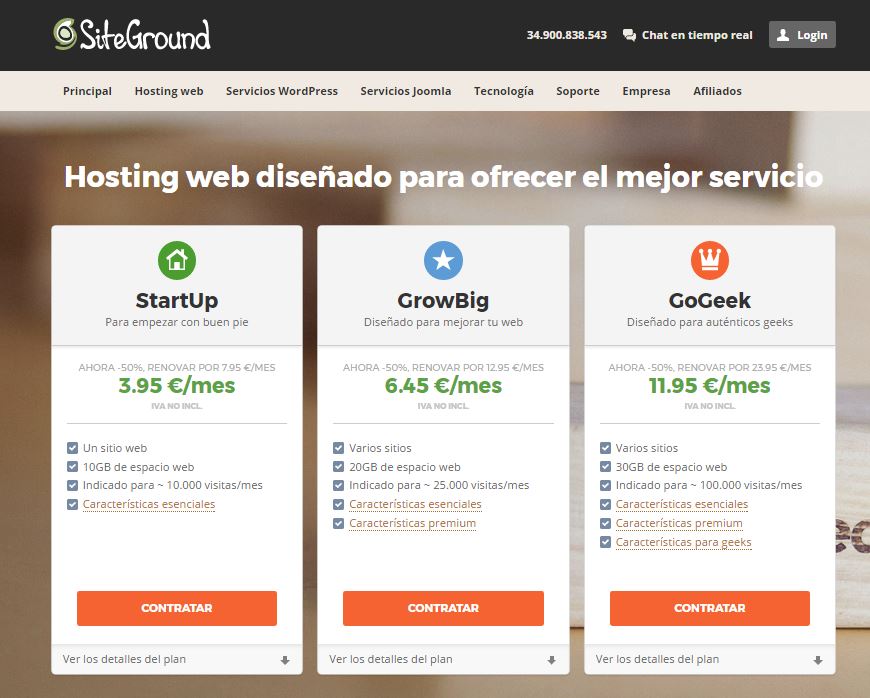This screenshot has width=870, height=698.
Task: Toggle StartUp 'Características esenciales' checkbox
Action: point(72,504)
